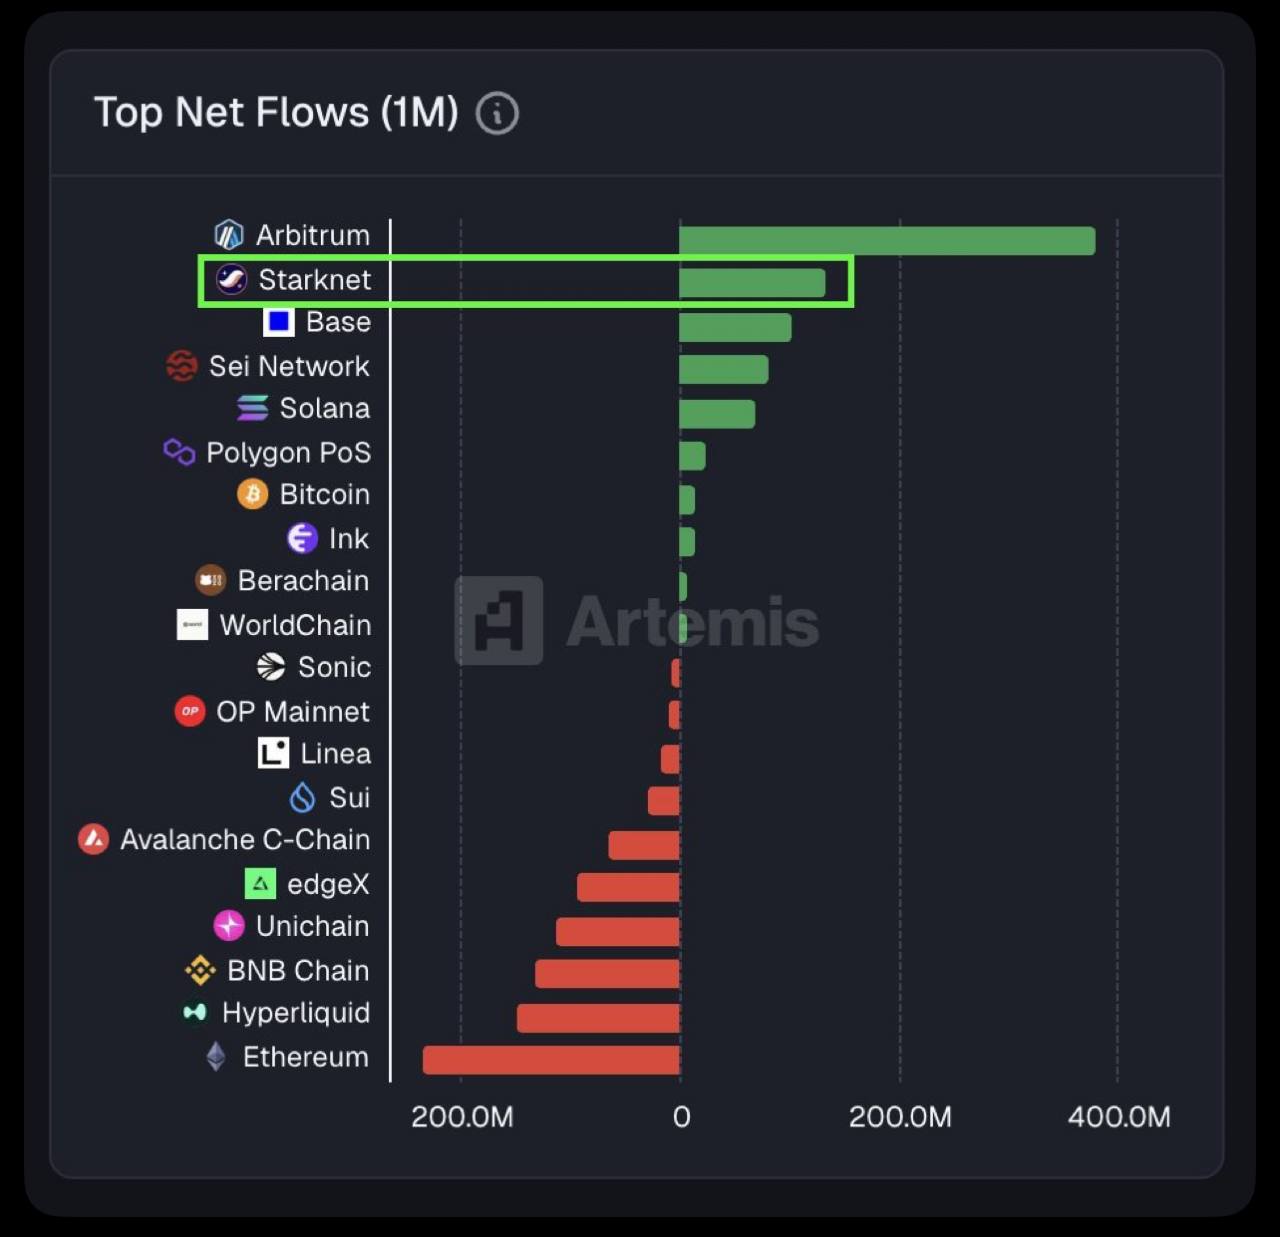Click the pink Unichain logo icon

(x=229, y=926)
